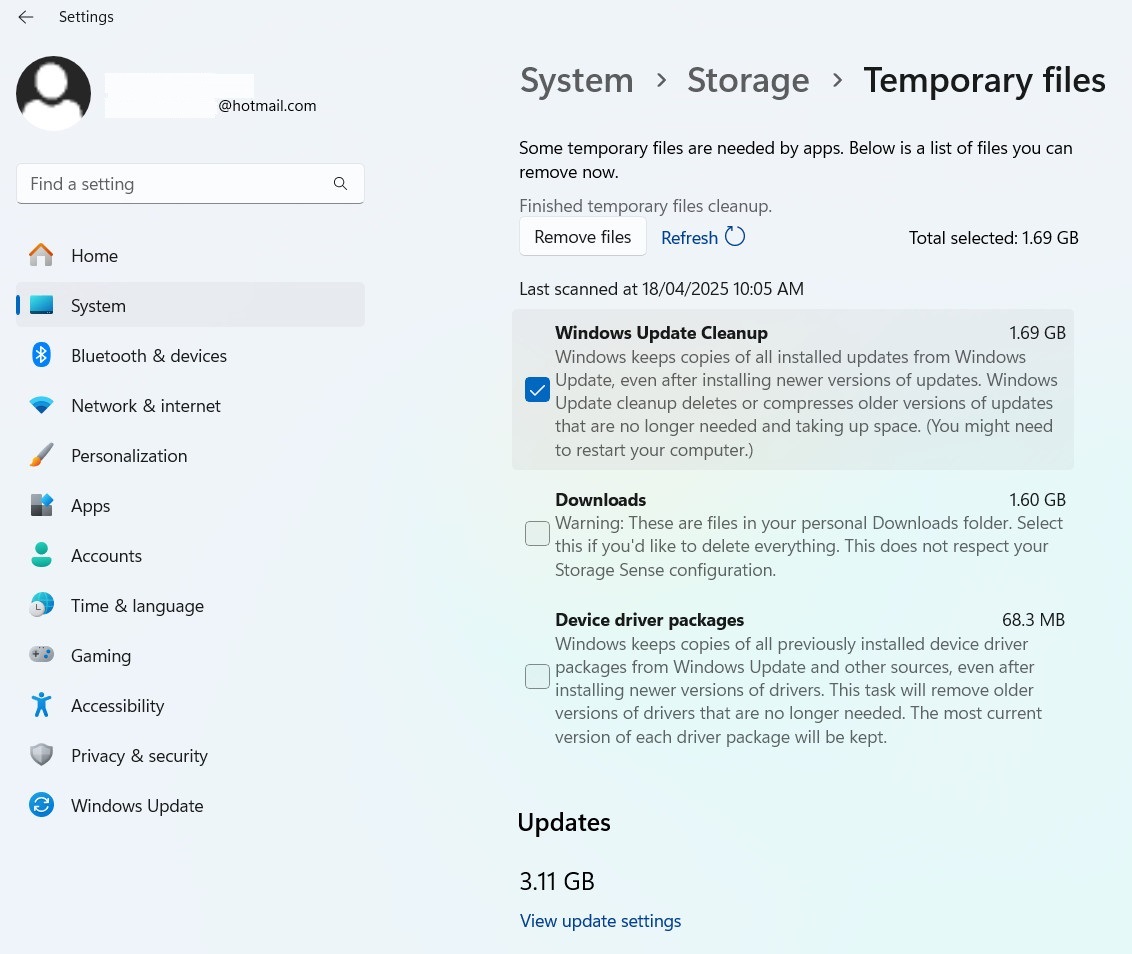Click the search magnifier icon
The width and height of the screenshot is (1132, 954).
pos(340,184)
